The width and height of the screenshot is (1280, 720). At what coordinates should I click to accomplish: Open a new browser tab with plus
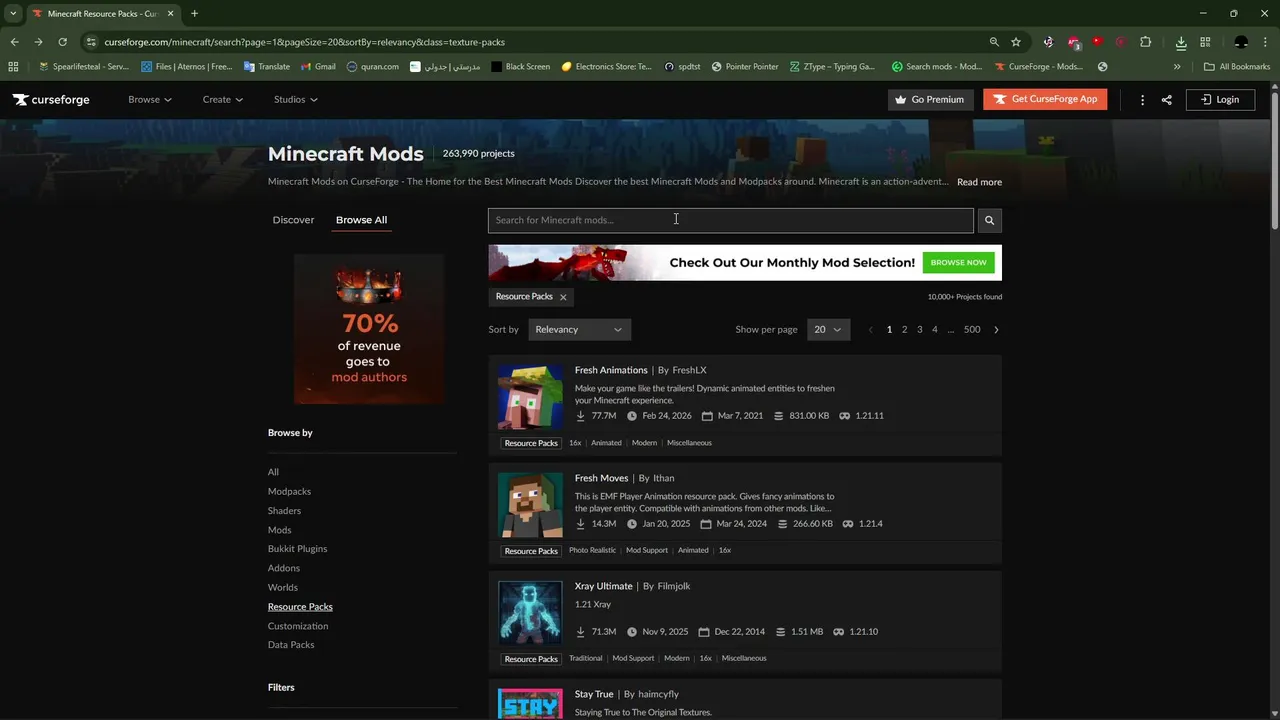tap(194, 13)
